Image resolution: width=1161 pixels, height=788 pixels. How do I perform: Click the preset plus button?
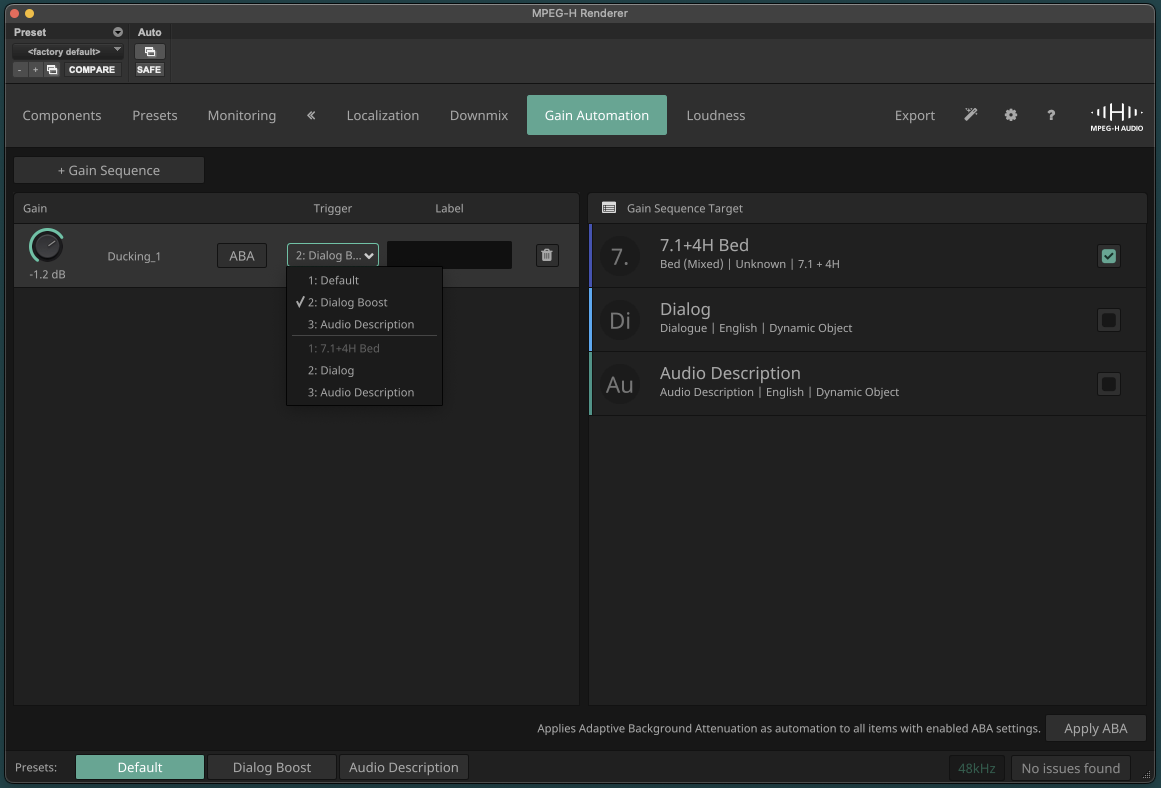[x=35, y=70]
